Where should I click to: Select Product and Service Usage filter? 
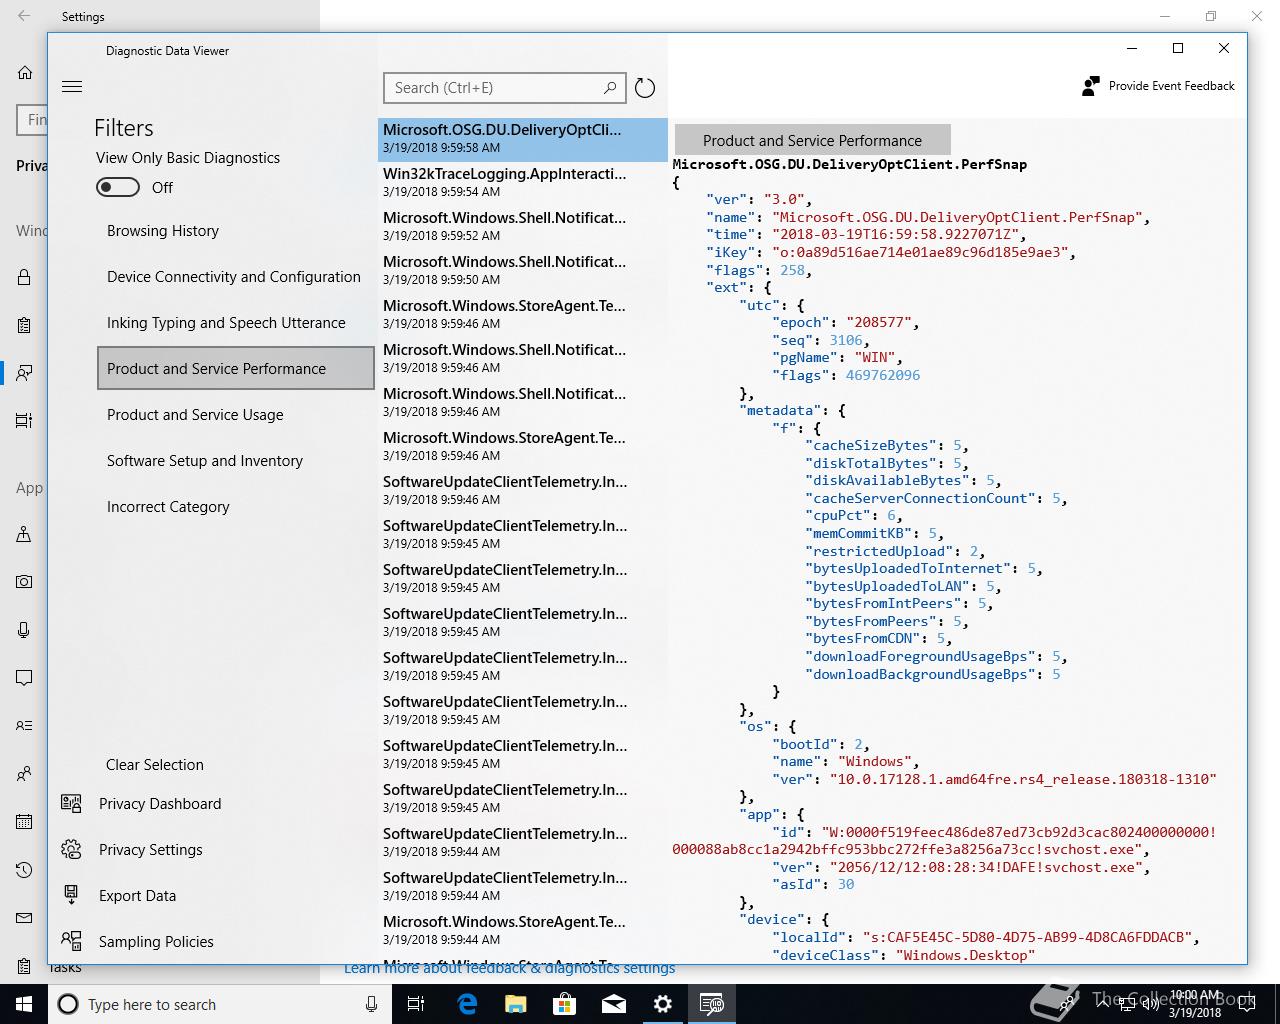click(236, 415)
